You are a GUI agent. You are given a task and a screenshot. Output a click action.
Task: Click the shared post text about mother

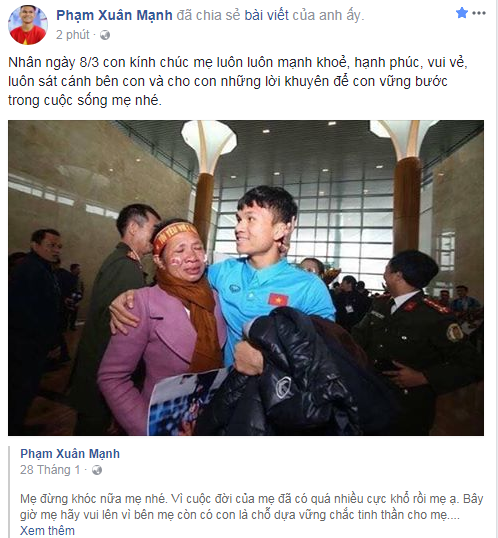click(252, 507)
